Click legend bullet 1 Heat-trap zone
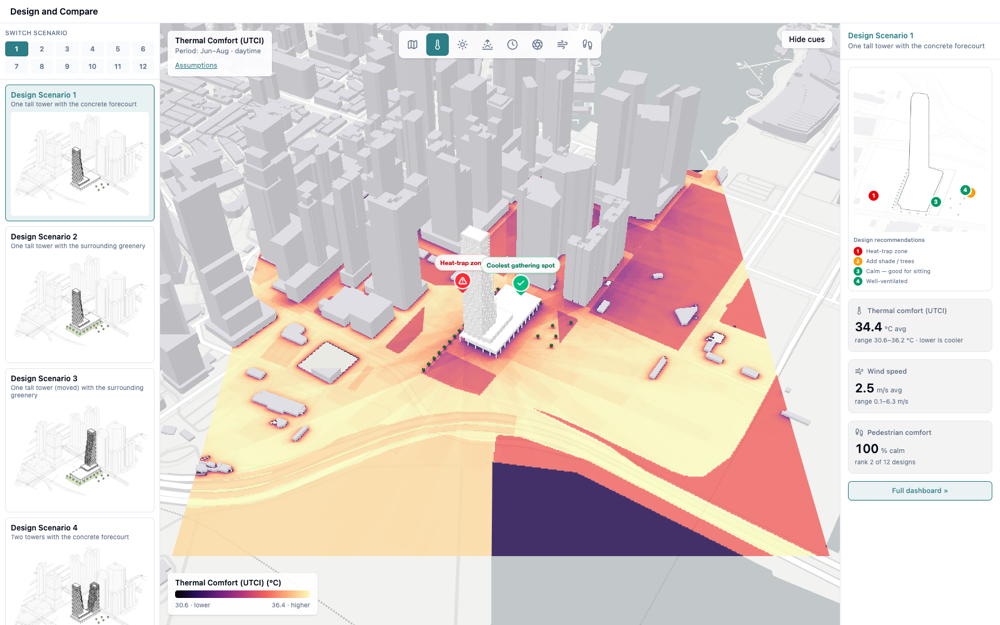This screenshot has height=625, width=1000. (x=858, y=251)
